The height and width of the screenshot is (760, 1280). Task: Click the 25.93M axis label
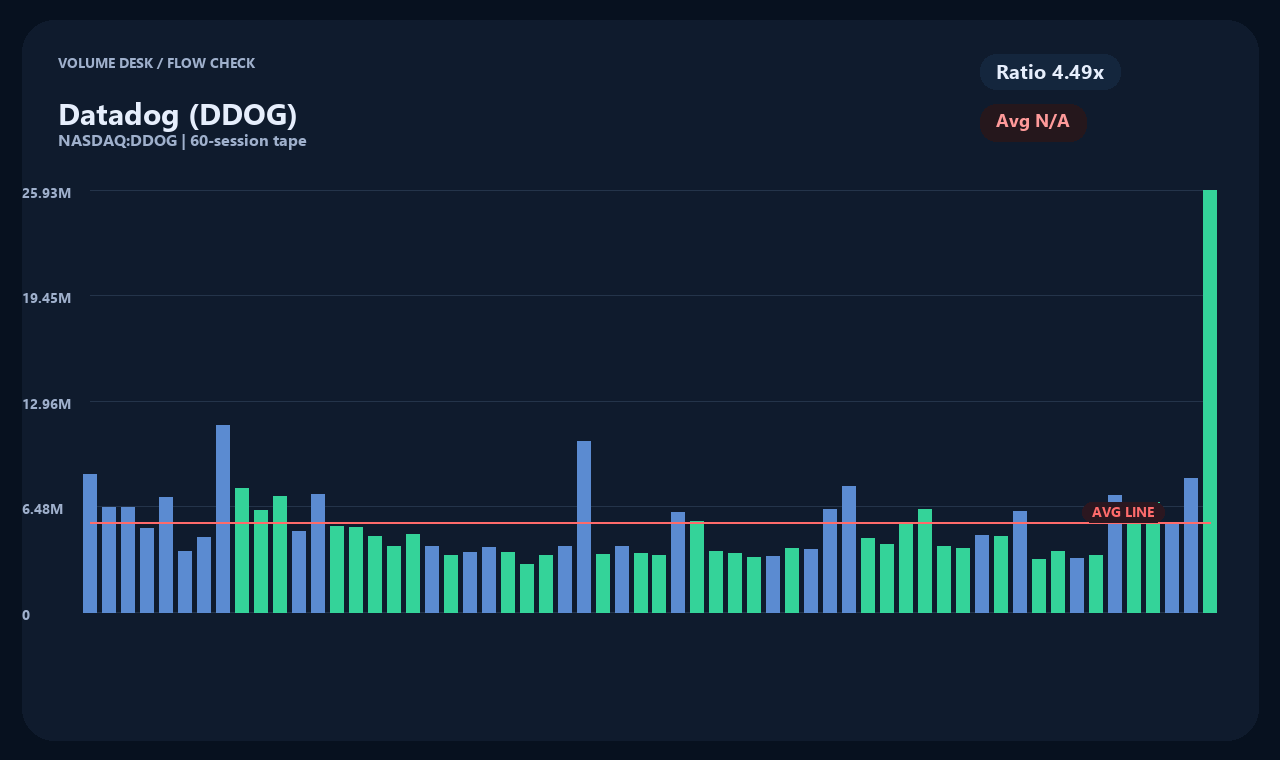(x=47, y=193)
